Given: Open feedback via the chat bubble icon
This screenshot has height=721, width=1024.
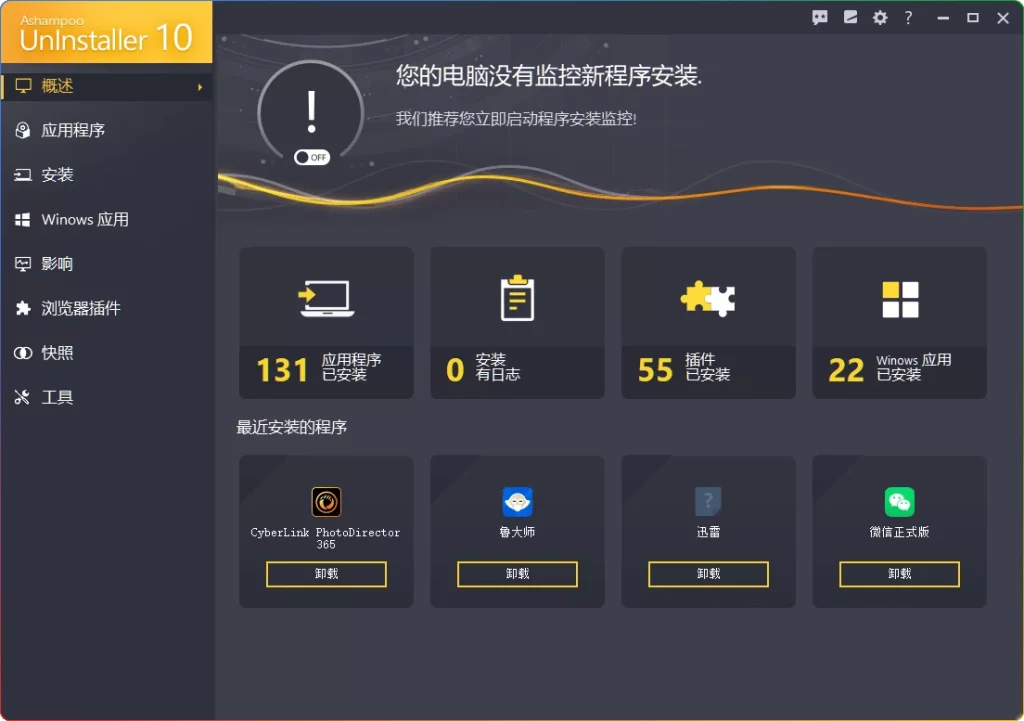Looking at the screenshot, I should 820,17.
